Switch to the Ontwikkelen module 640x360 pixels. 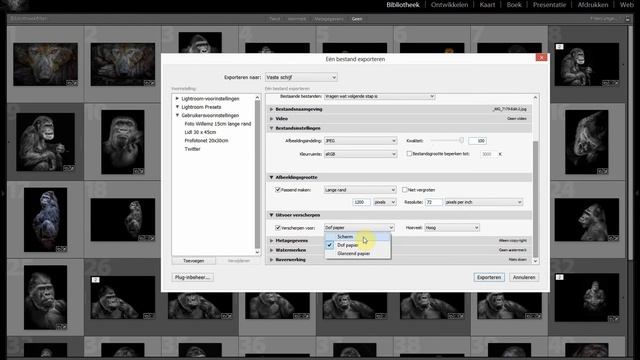pyautogui.click(x=449, y=5)
